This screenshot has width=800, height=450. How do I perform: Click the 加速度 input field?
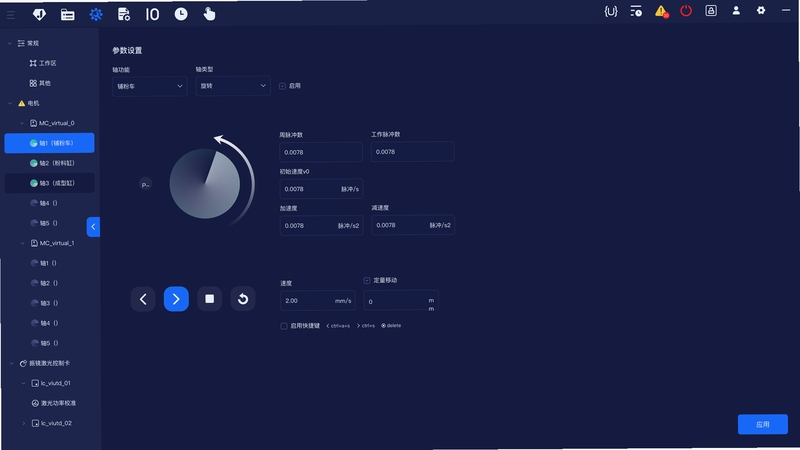click(321, 226)
